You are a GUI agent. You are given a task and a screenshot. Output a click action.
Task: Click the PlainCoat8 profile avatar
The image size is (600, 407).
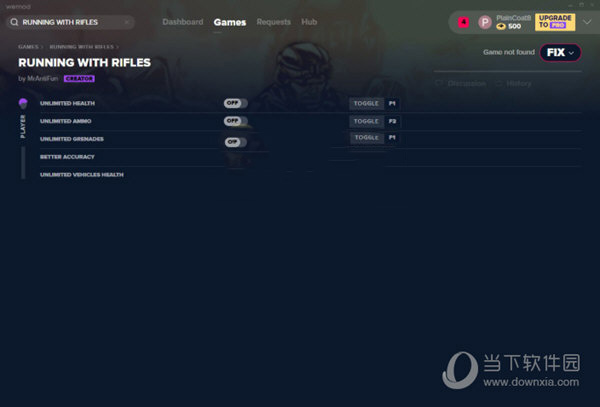pos(485,22)
